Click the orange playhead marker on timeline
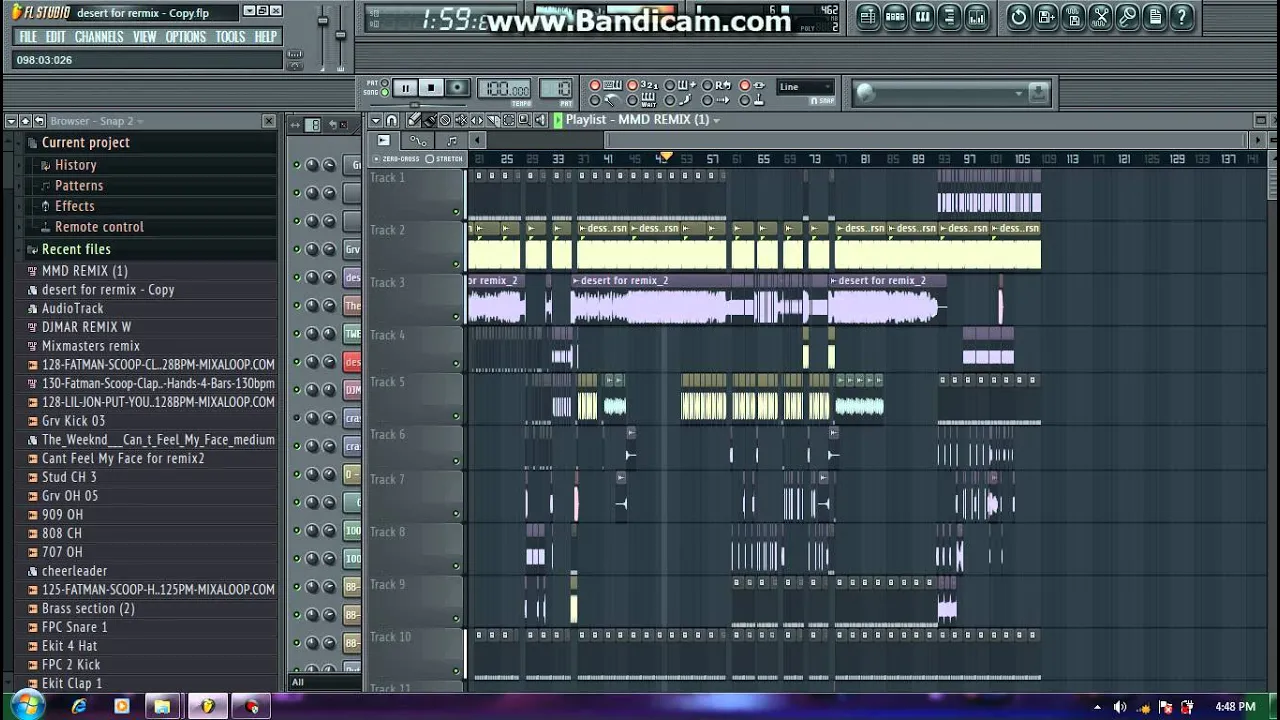The image size is (1280, 720). (665, 158)
